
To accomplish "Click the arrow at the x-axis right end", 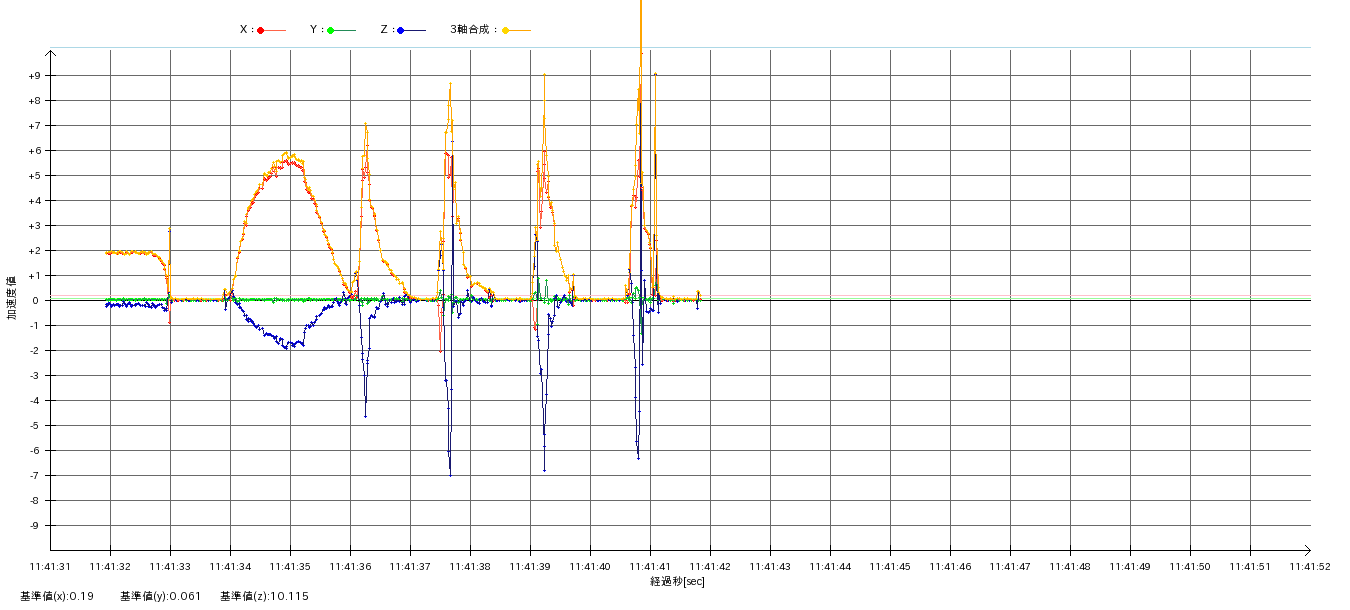I will pos(1306,550).
